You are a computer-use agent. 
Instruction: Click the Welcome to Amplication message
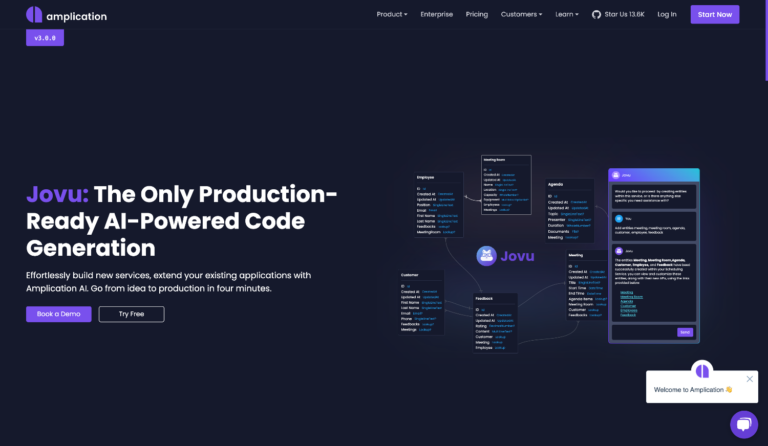[x=693, y=390]
